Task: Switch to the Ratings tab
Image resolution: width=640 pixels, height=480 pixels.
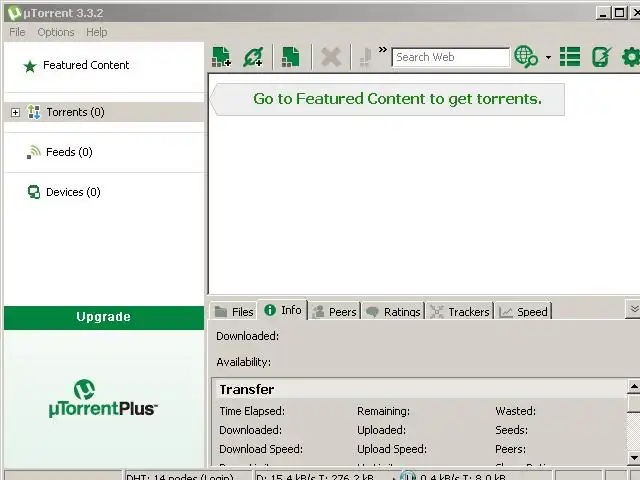Action: pos(393,311)
